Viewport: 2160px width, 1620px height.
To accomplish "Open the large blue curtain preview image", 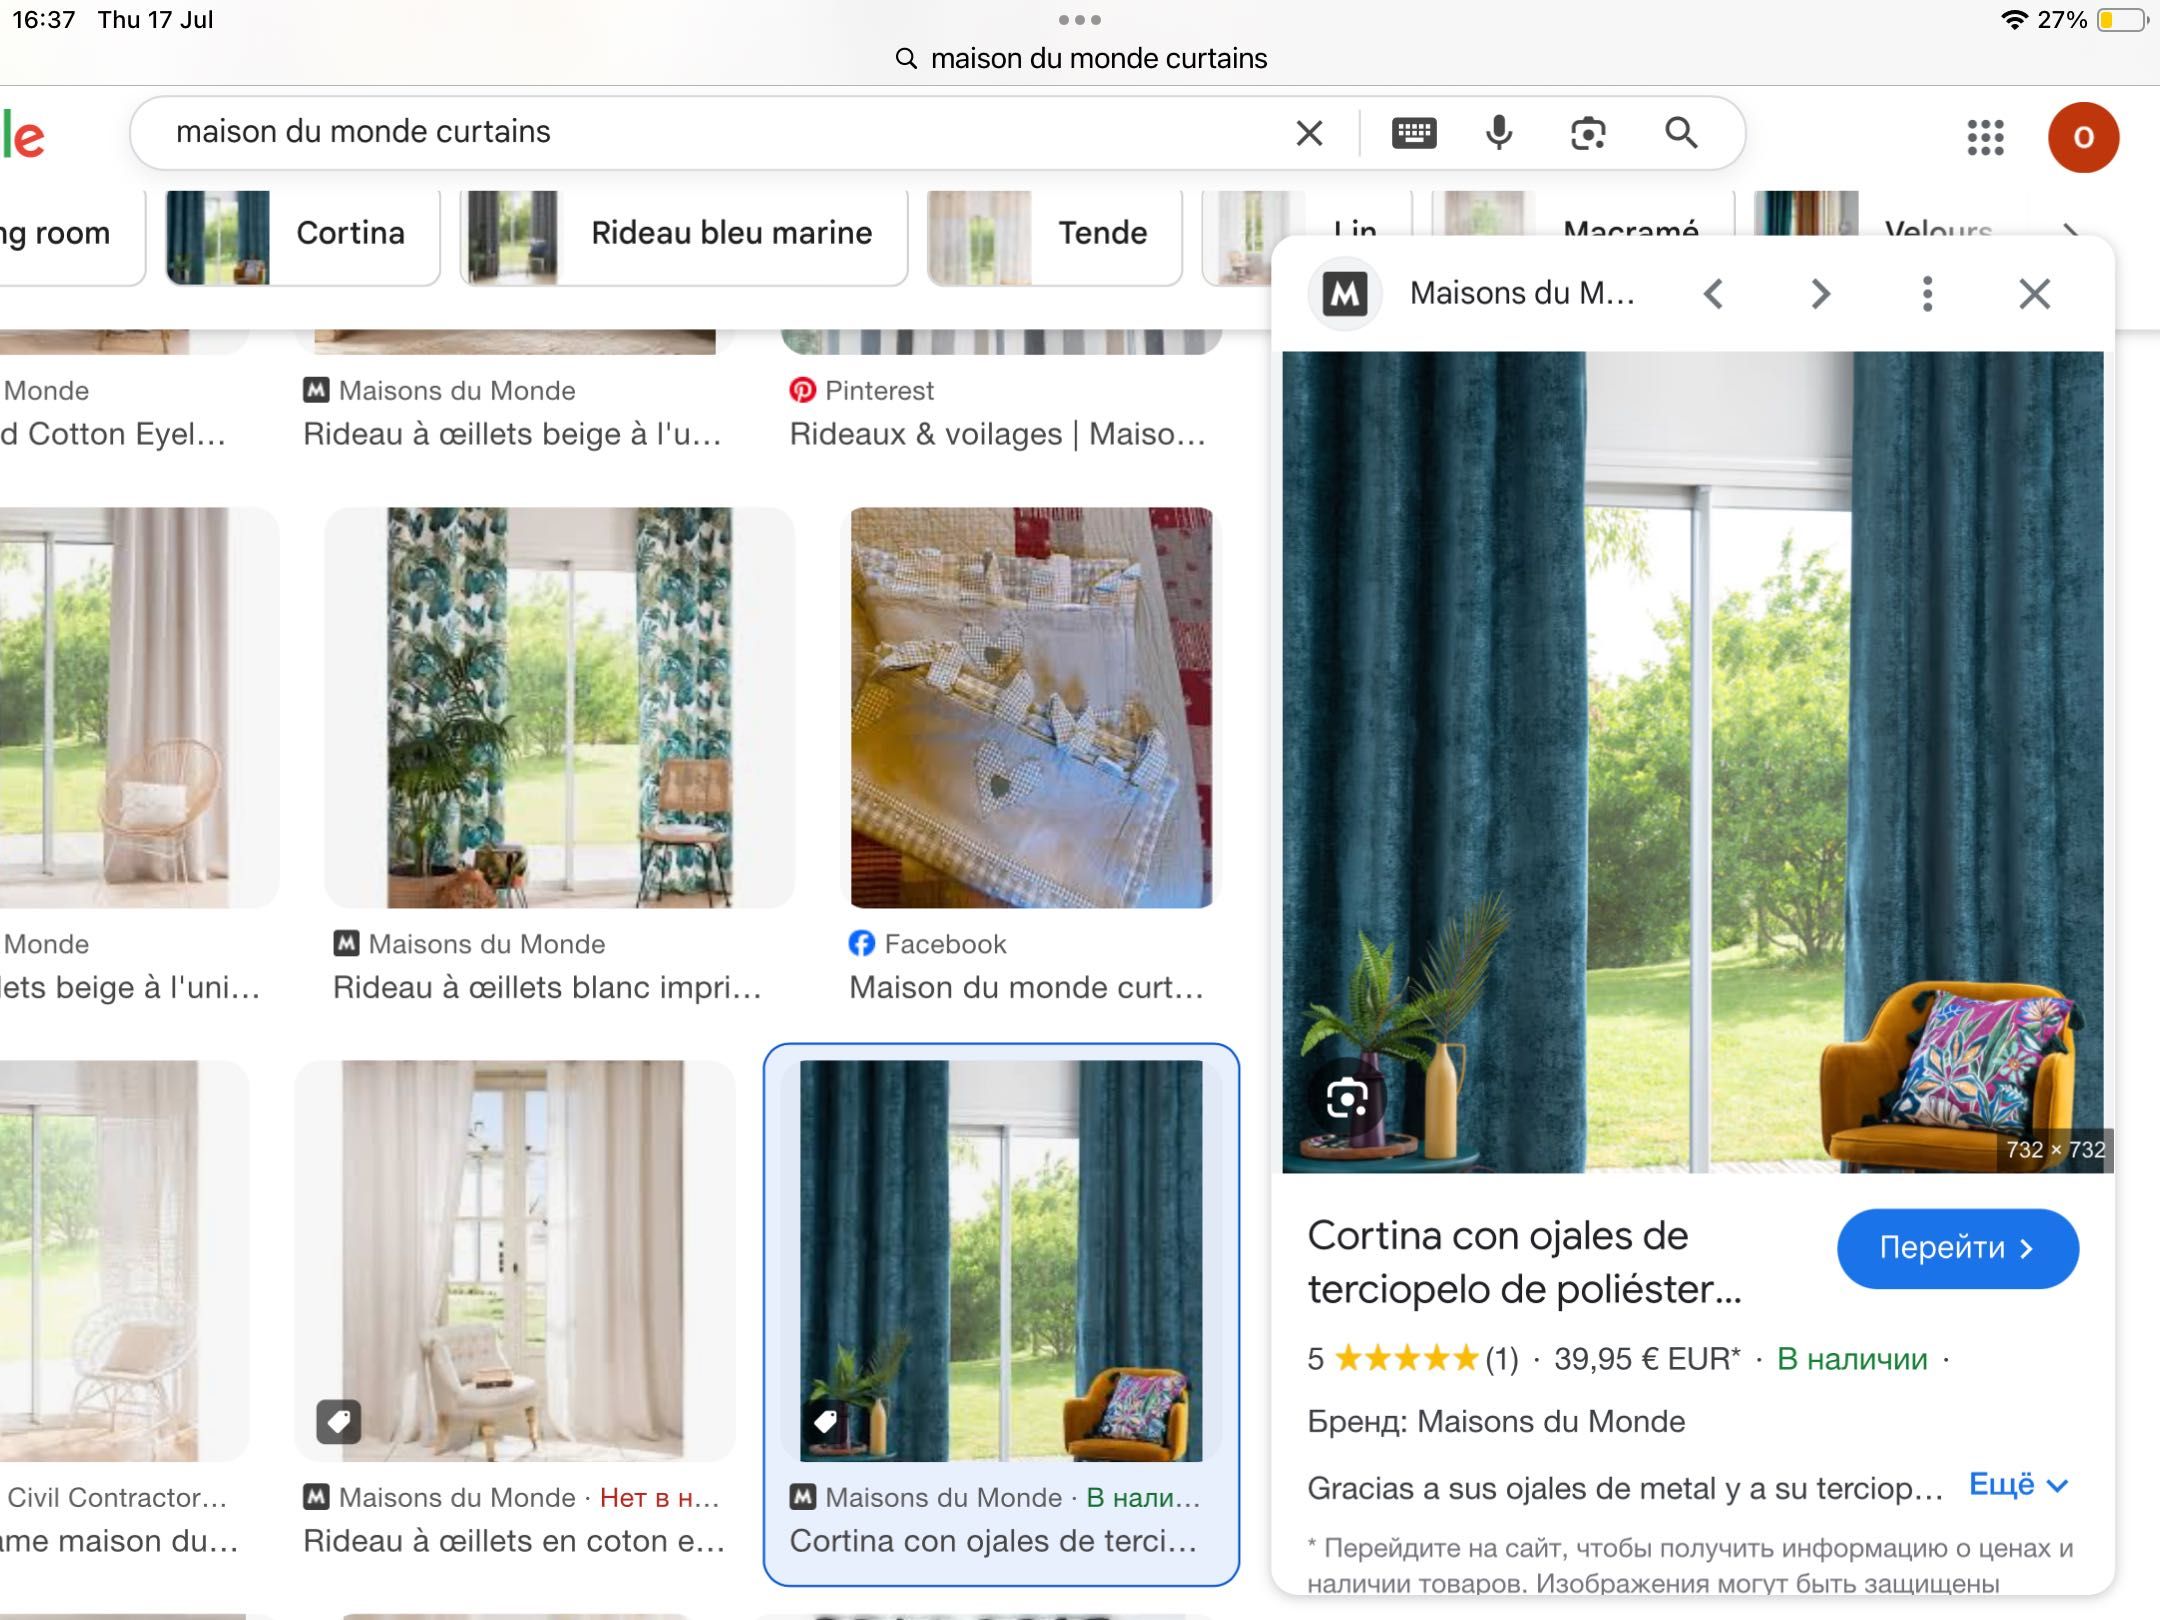I will click(1693, 761).
